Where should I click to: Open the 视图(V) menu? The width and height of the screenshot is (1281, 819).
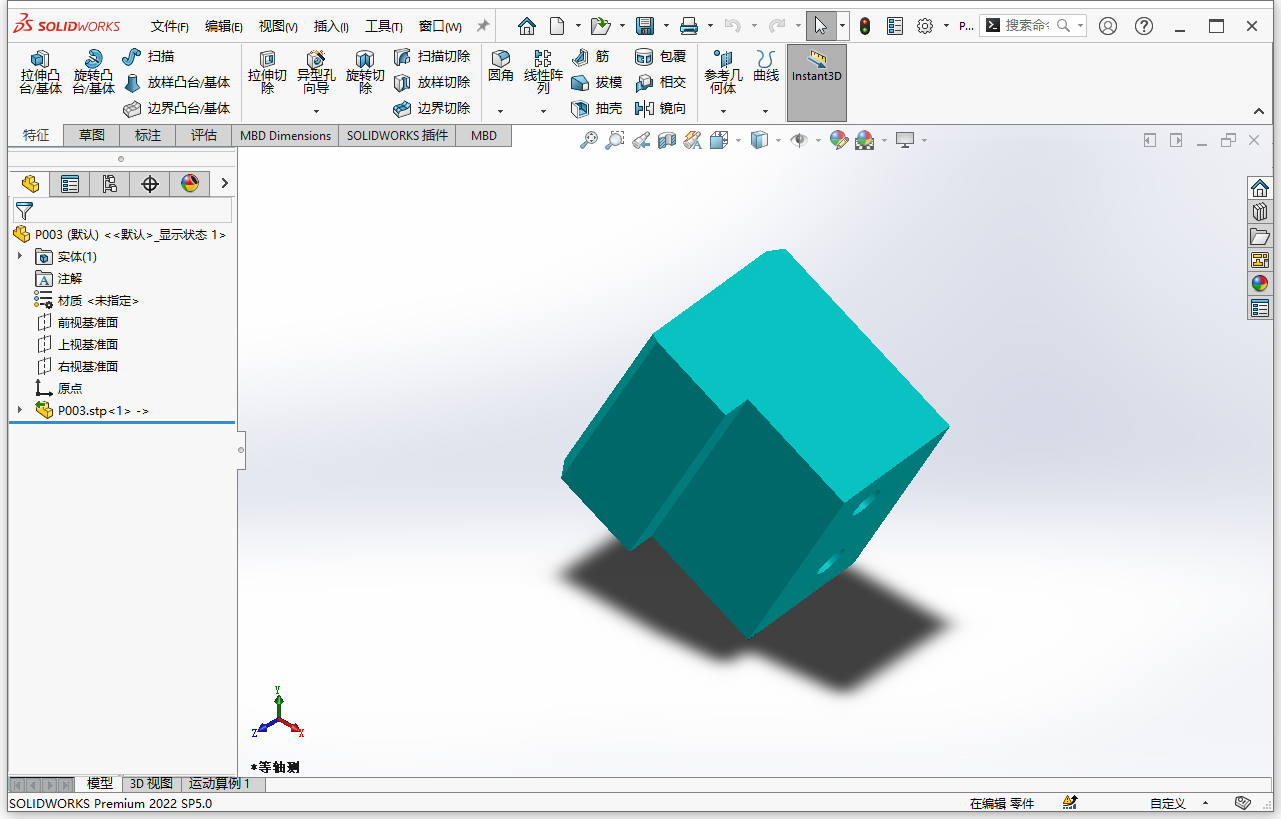pyautogui.click(x=278, y=27)
